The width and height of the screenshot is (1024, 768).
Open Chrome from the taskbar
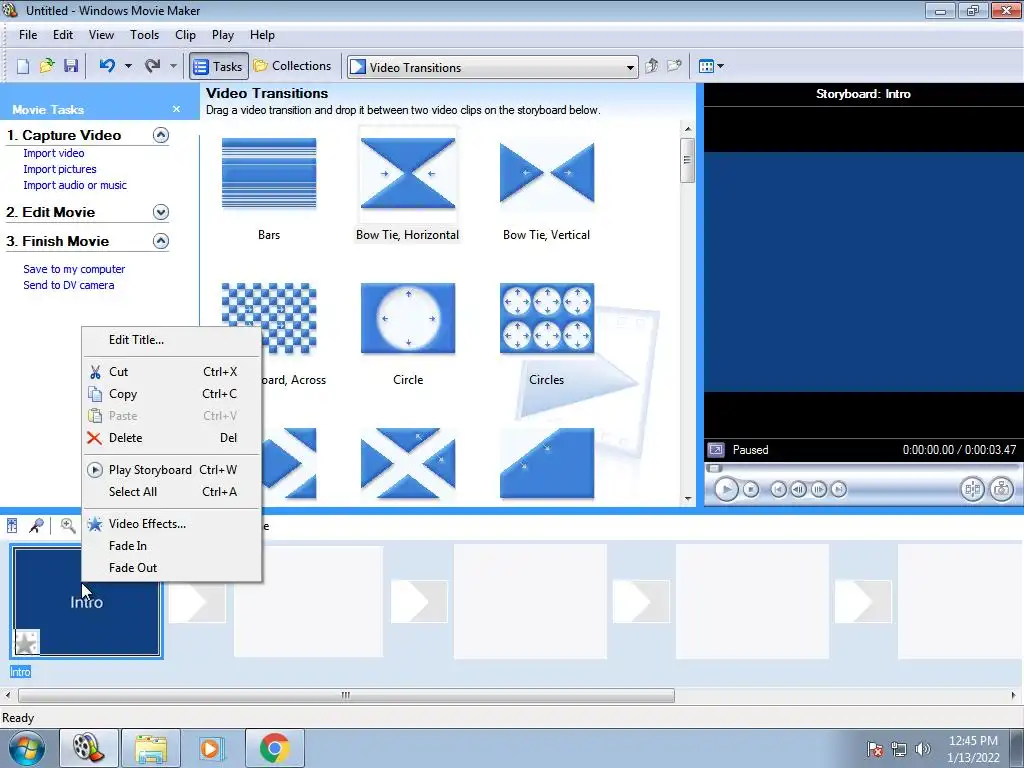pyautogui.click(x=275, y=748)
